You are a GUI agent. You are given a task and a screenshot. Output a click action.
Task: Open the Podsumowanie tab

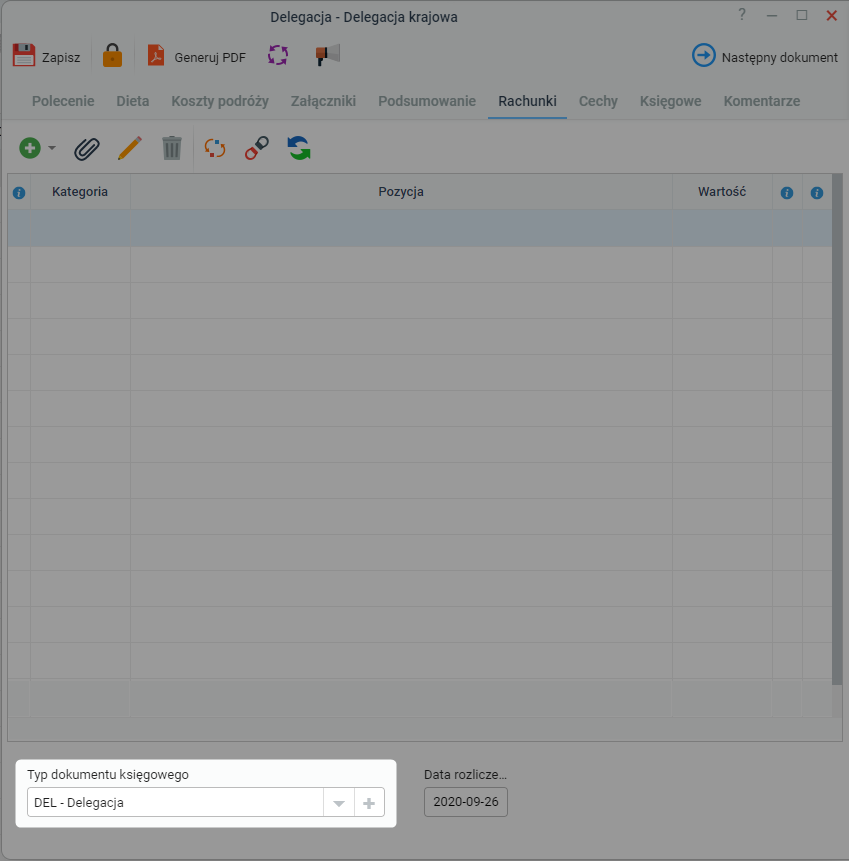click(x=427, y=101)
